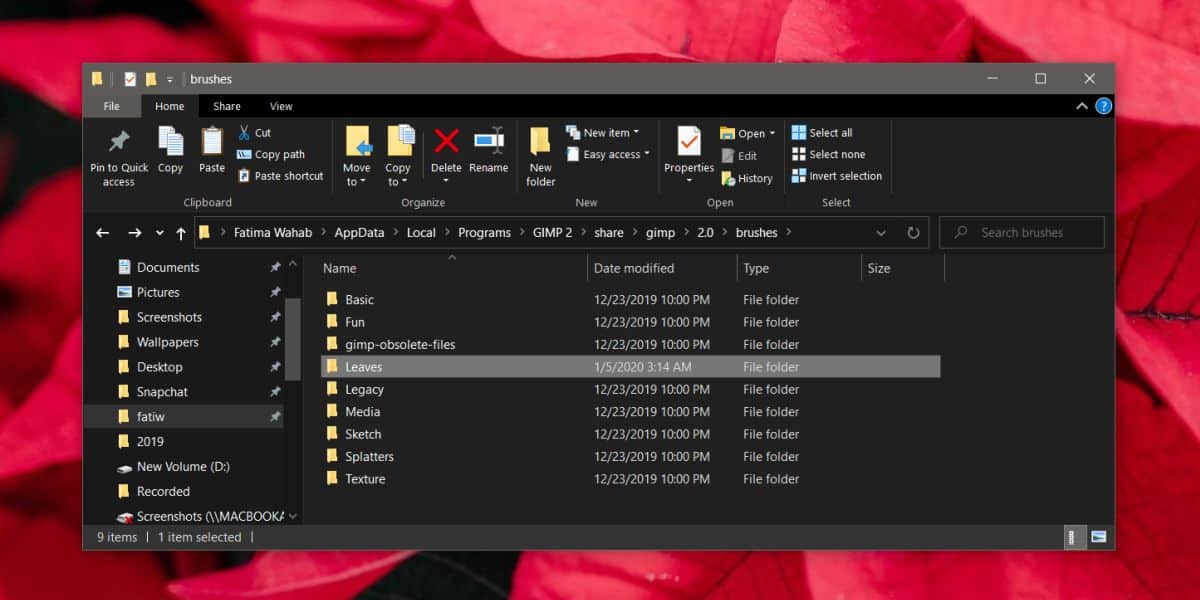Viewport: 1200px width, 600px height.
Task: Click History in the Open group
Action: tap(746, 178)
